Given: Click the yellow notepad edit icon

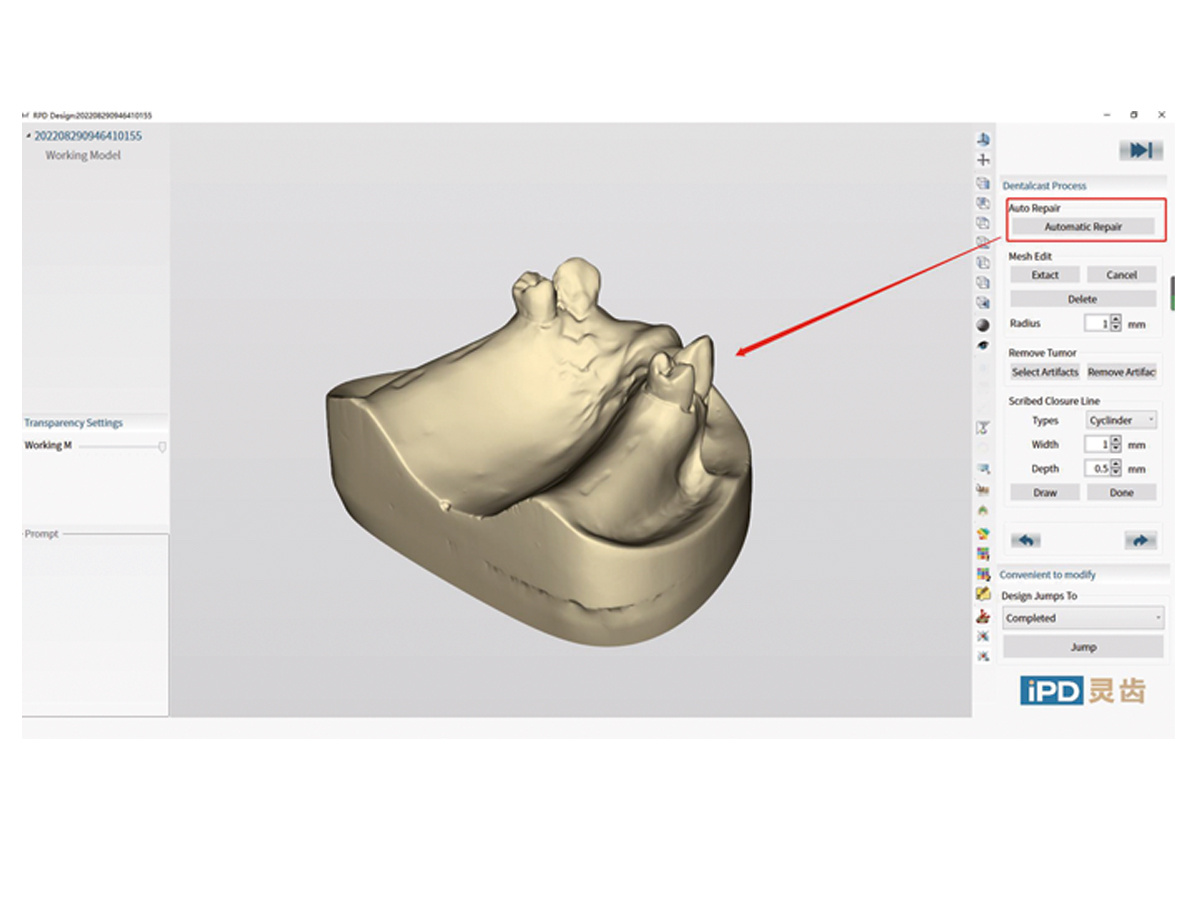Looking at the screenshot, I should click(x=983, y=594).
